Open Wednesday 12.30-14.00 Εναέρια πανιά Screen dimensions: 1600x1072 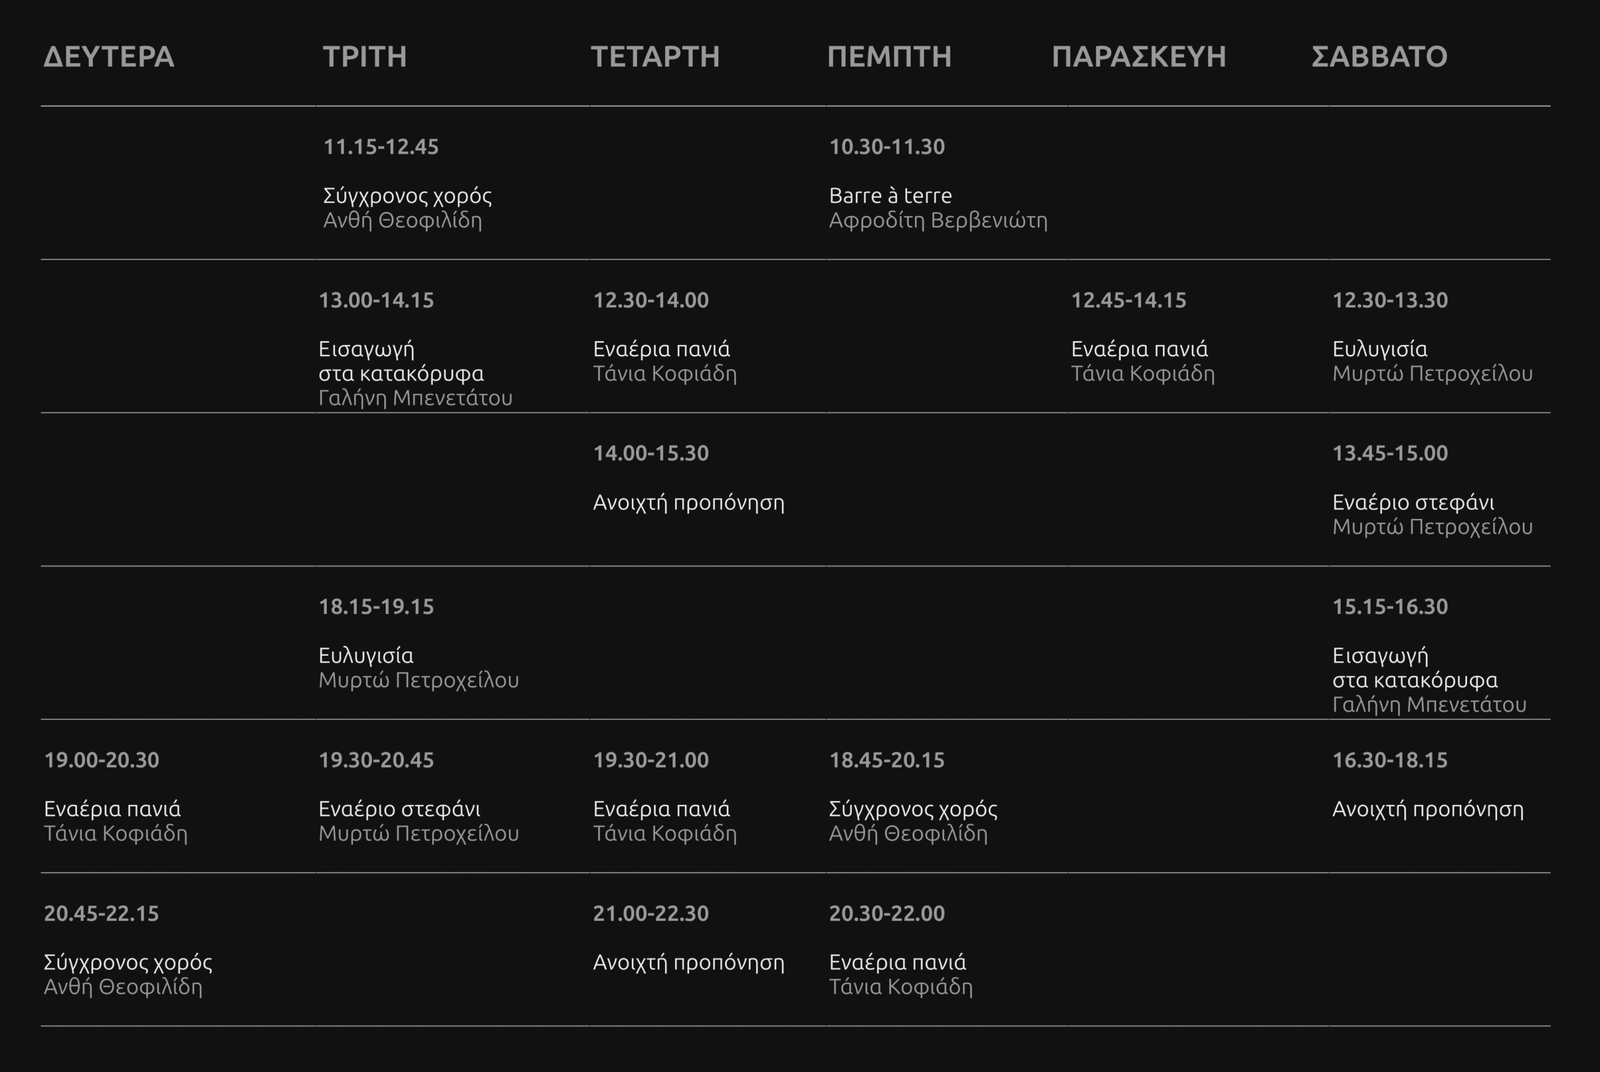point(661,349)
